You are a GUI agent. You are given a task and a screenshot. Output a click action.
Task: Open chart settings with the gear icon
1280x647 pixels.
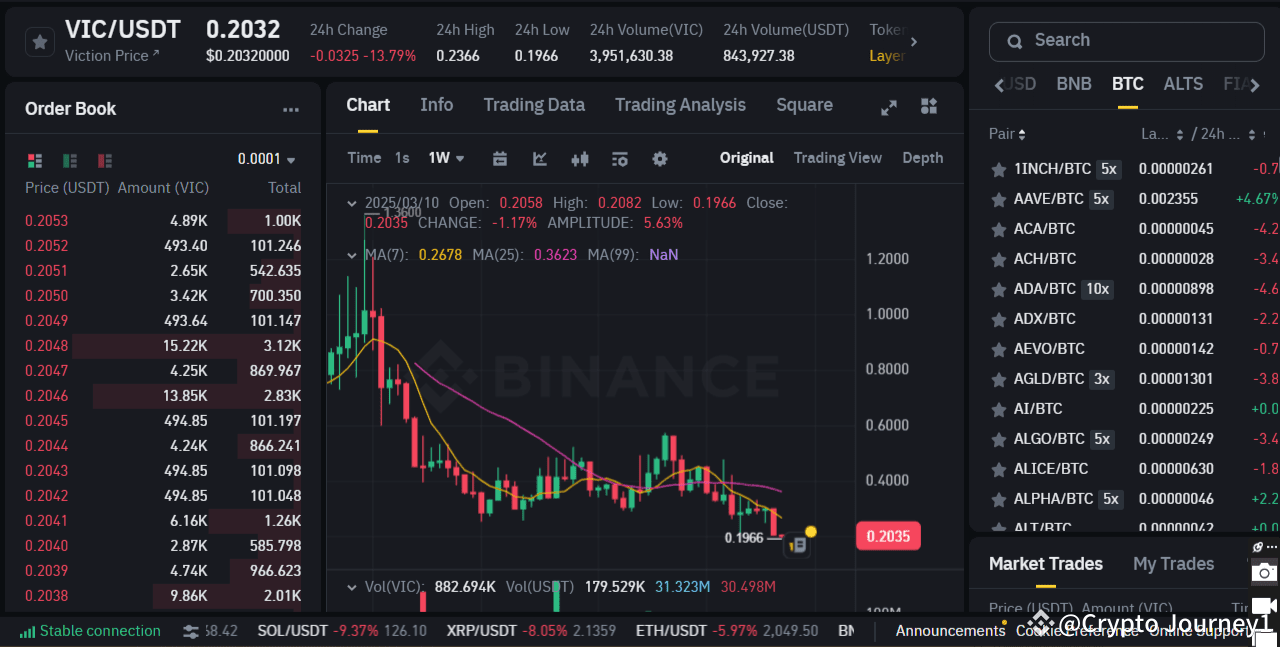[660, 158]
